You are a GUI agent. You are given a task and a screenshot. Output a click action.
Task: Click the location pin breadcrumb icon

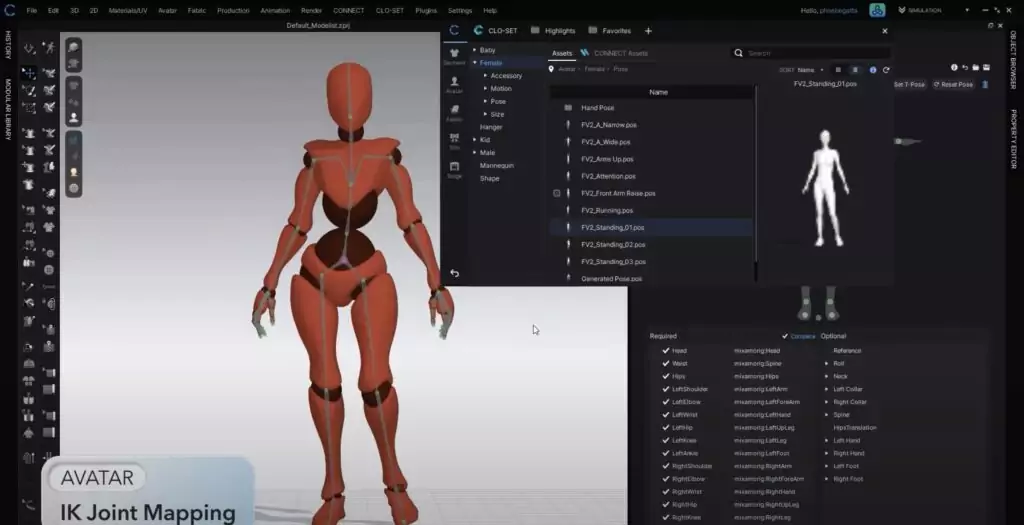pyautogui.click(x=551, y=69)
